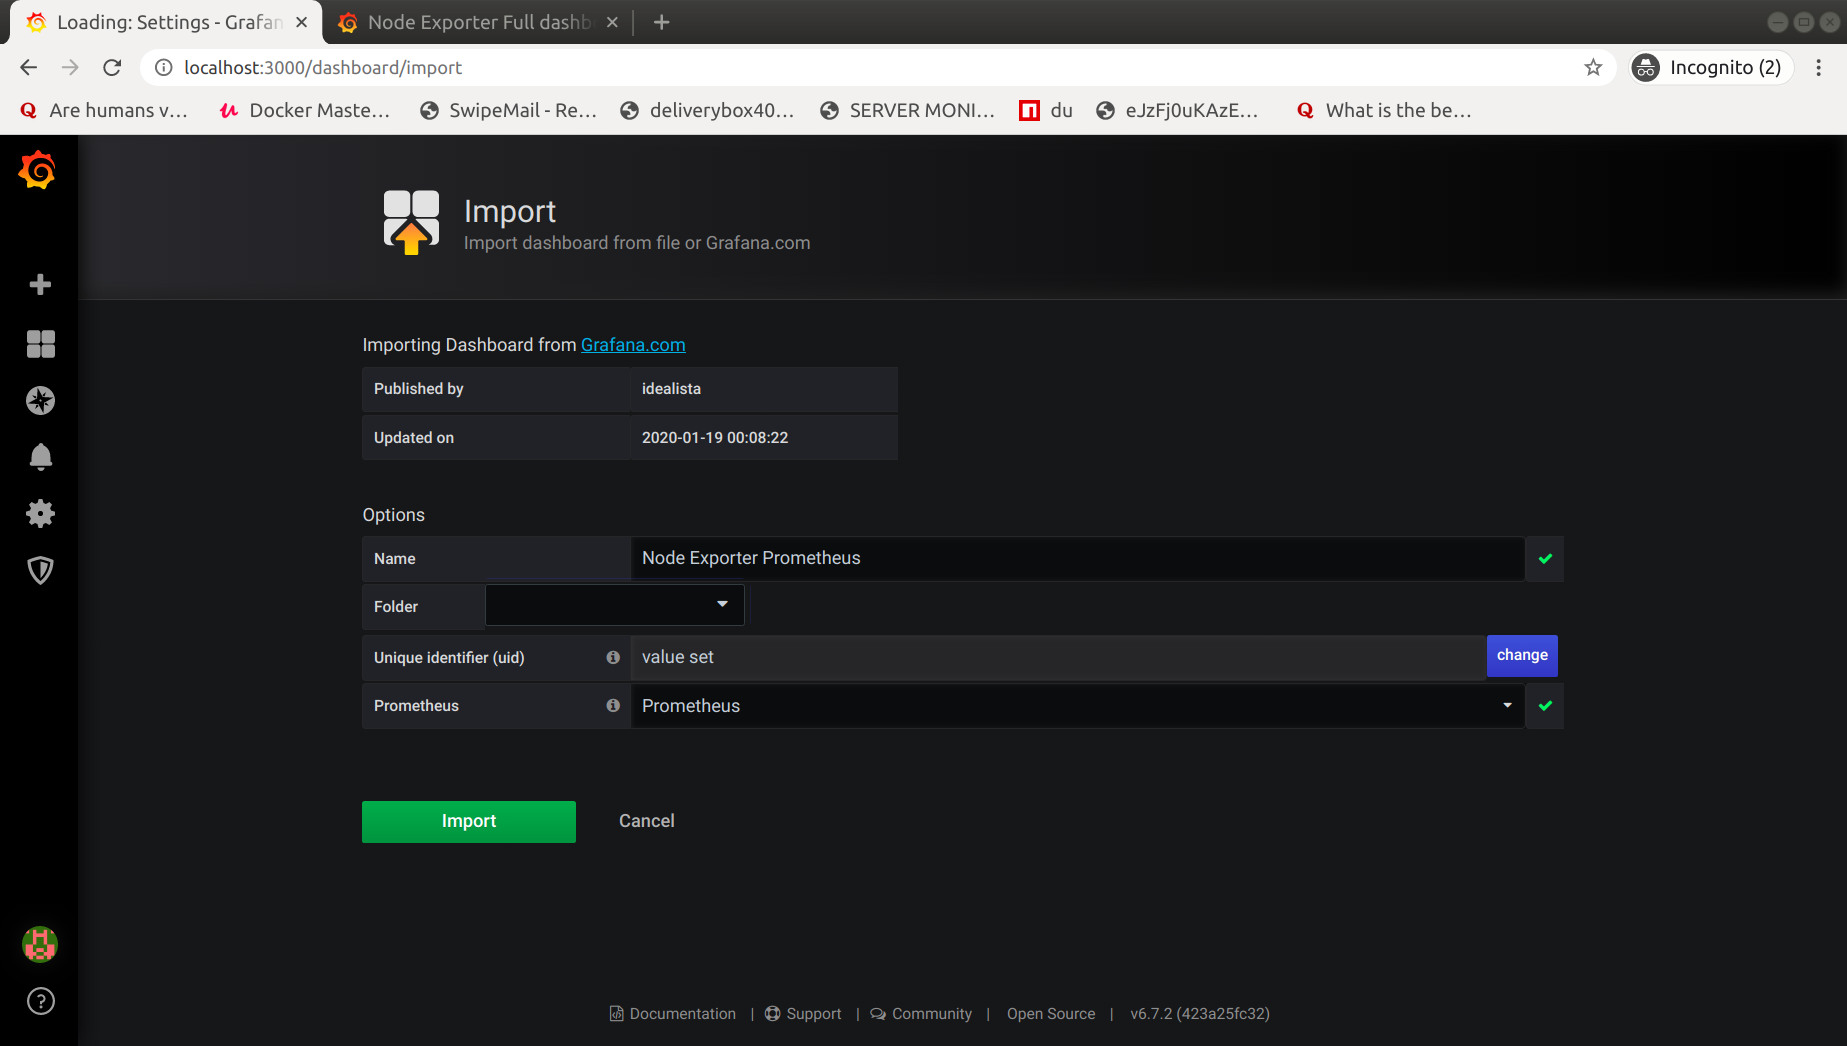Switch to the Loading: Settings - Grafana tab
The image size is (1847, 1046).
pos(167,22)
